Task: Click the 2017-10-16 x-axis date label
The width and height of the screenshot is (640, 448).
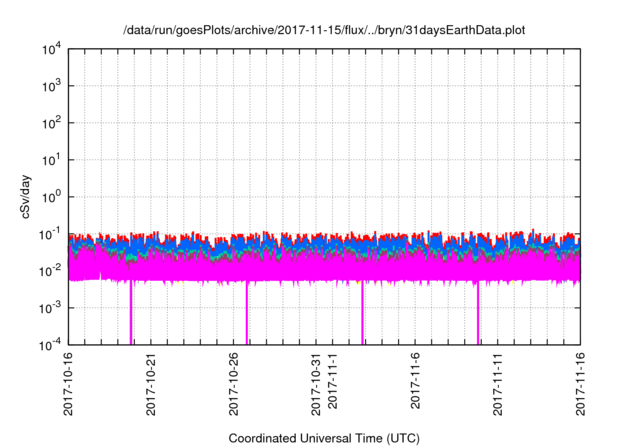Action: point(68,384)
